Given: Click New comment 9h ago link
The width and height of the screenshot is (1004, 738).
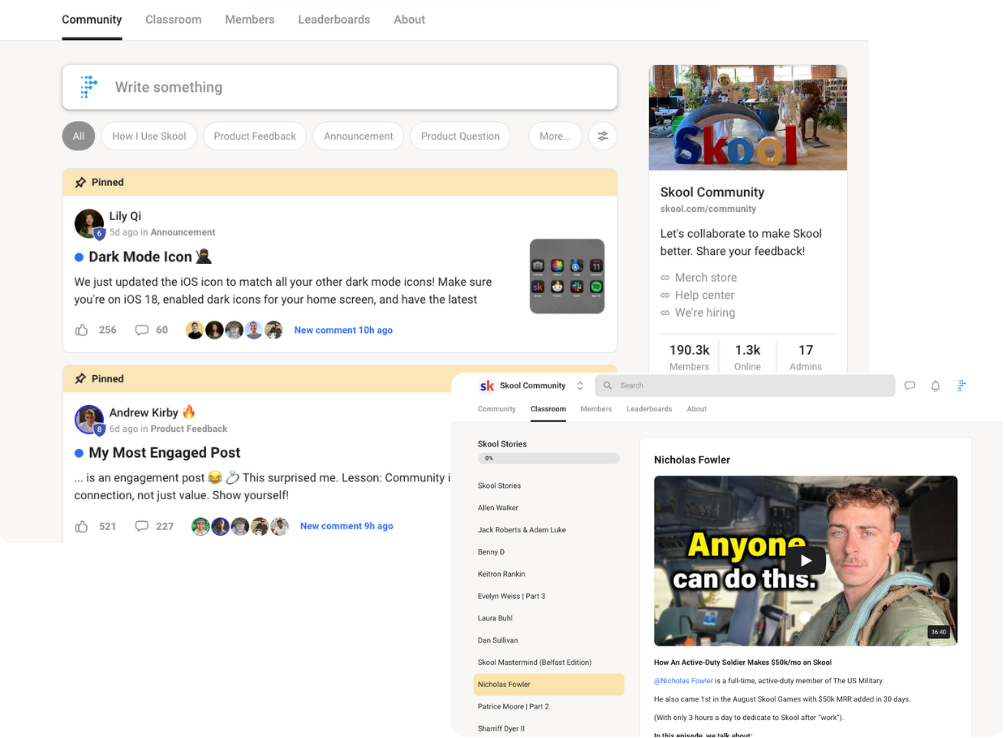Looking at the screenshot, I should click(x=346, y=526).
